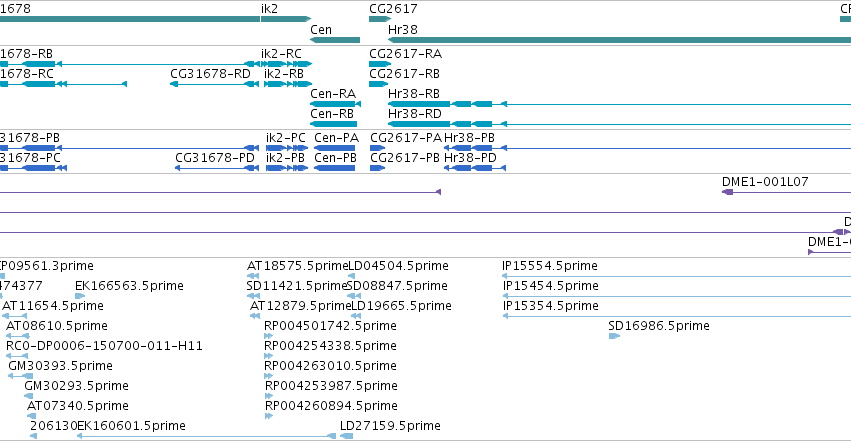
Task: Select the Hr38 gene span bar
Action: pyautogui.click(x=619, y=40)
